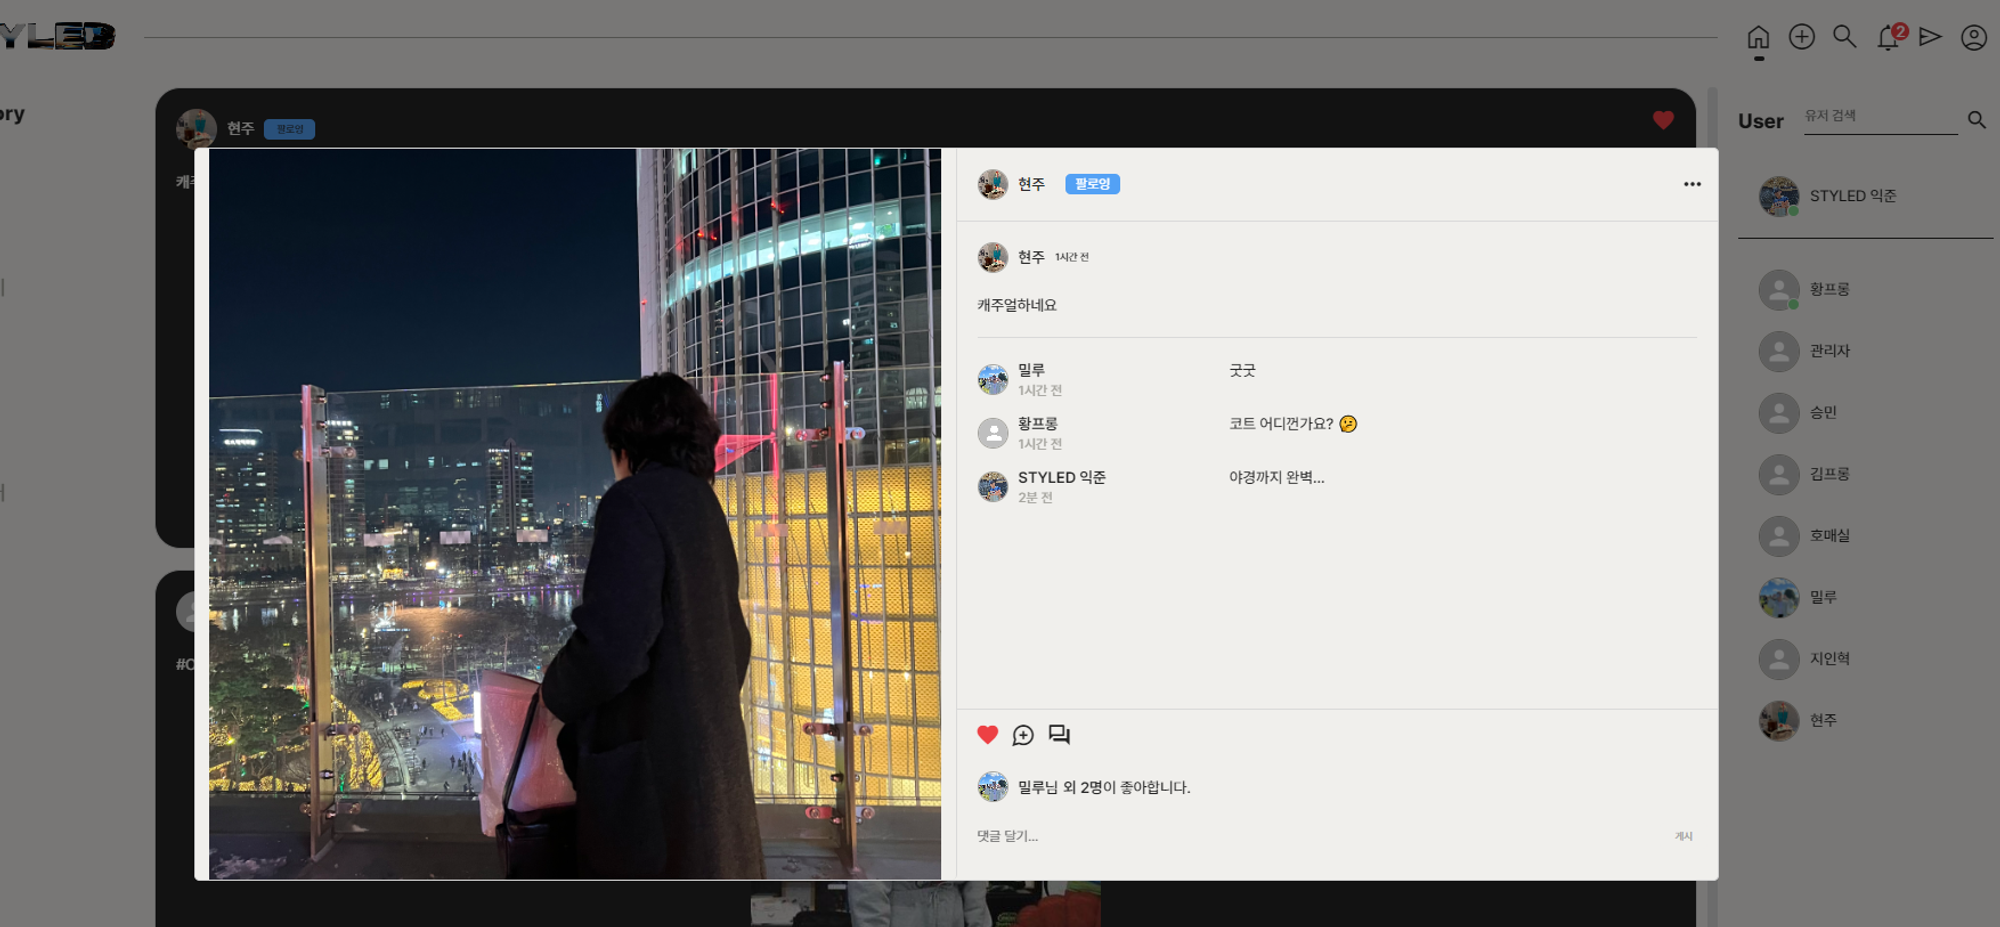This screenshot has width=2000, height=927.
Task: Select user 지인혁 in the sidebar list
Action: [1804, 659]
